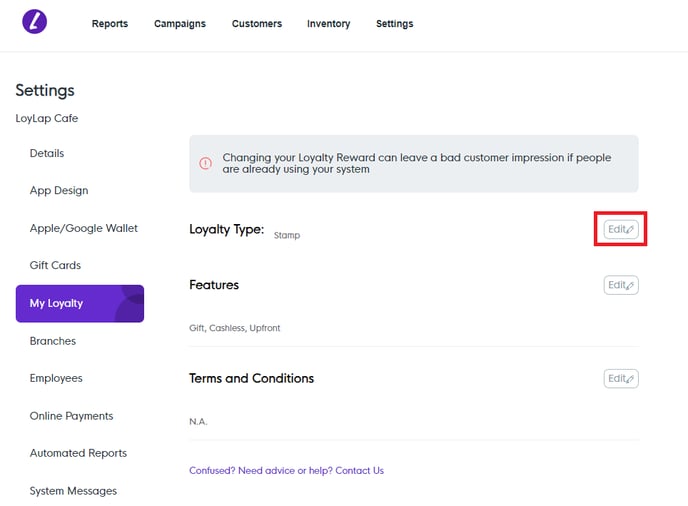This screenshot has height=506, width=688.
Task: Open the Campaigns menu
Action: (x=180, y=24)
